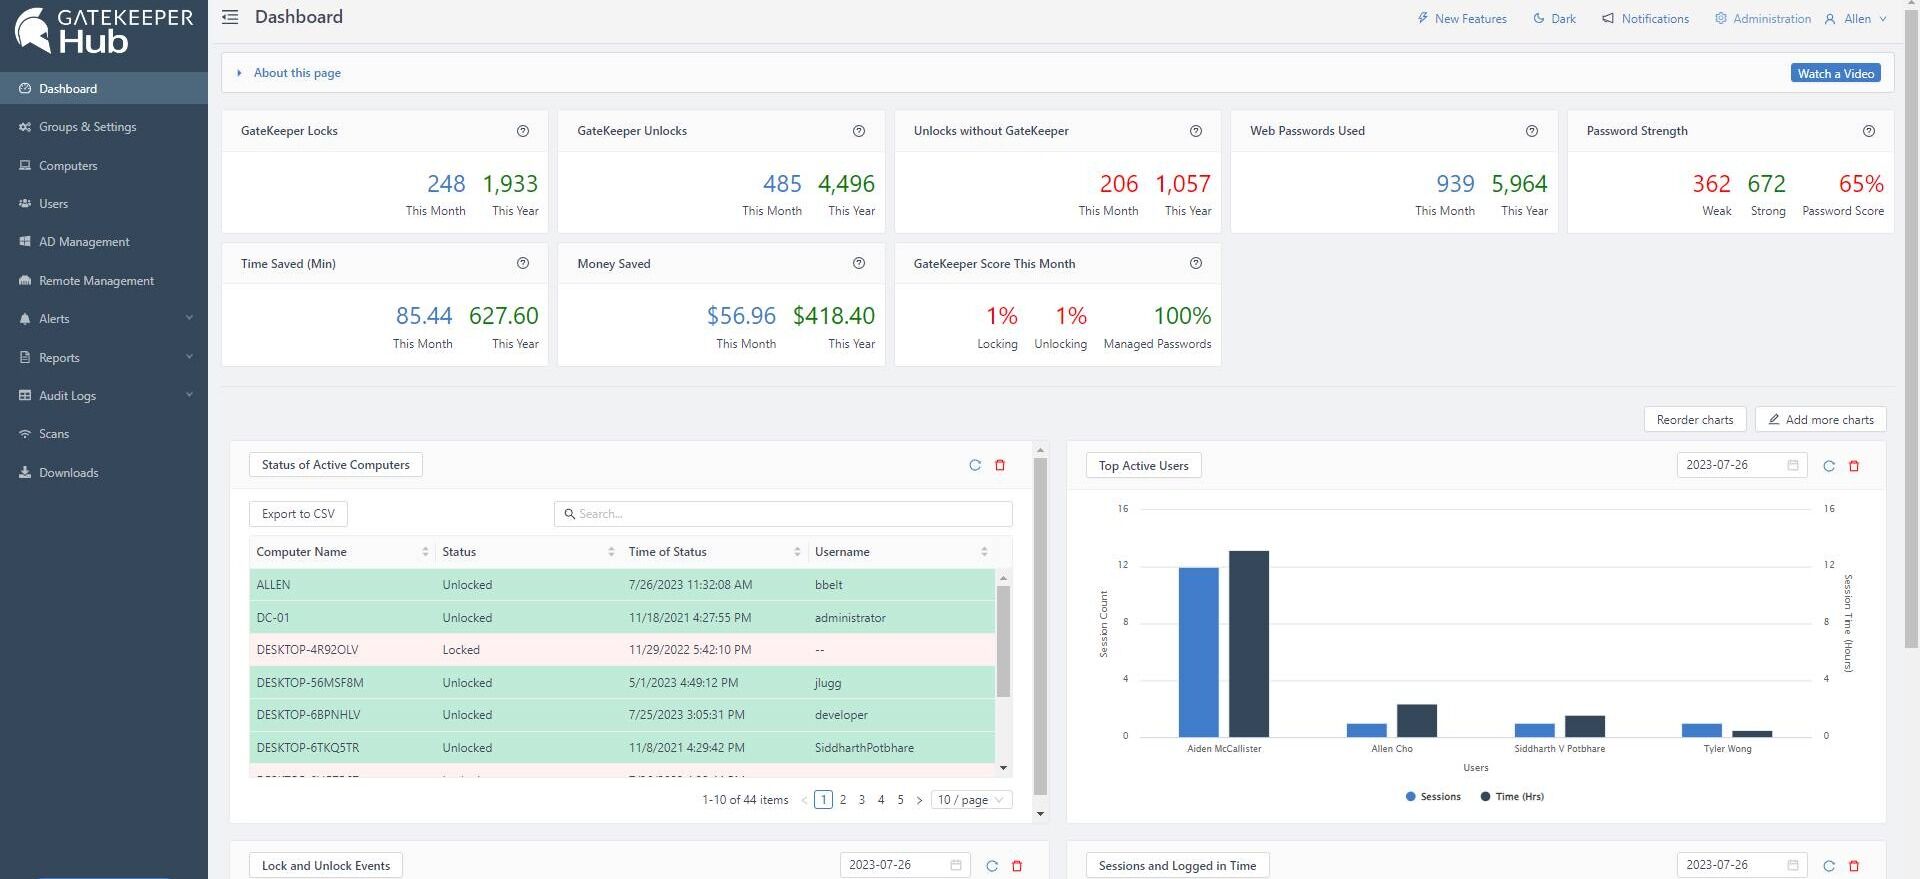Sort table by Computer Name column
The width and height of the screenshot is (1920, 879).
(425, 552)
